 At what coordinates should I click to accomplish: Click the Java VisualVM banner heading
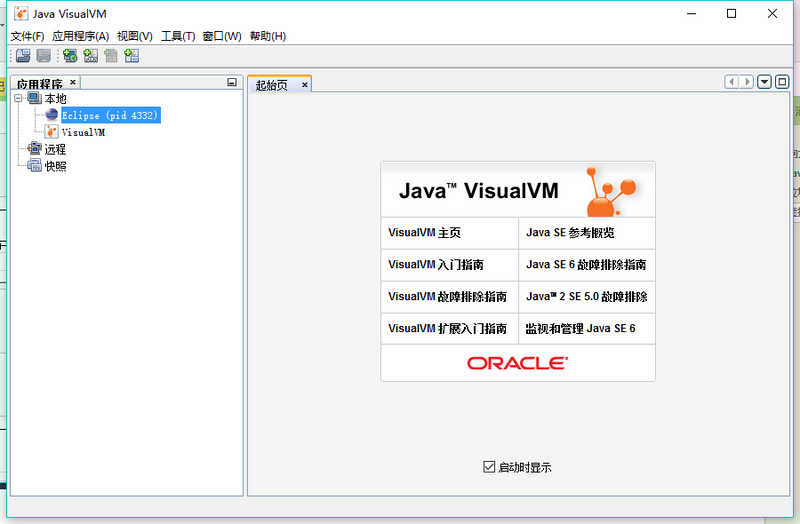[479, 191]
